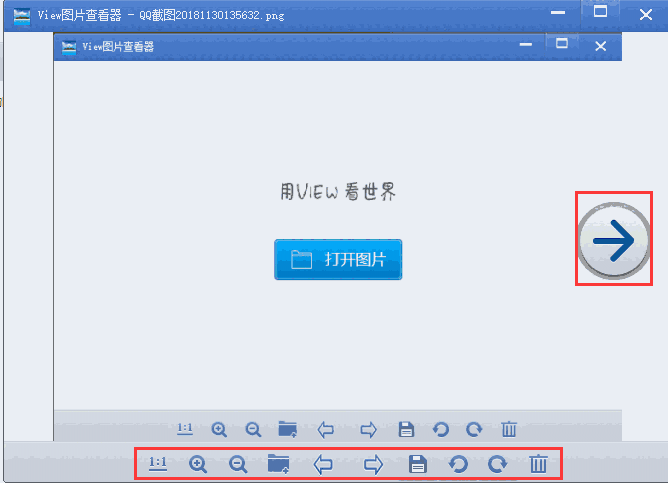This screenshot has width=668, height=483.
Task: Minimize the inner View图片查看器 window
Action: coord(526,44)
